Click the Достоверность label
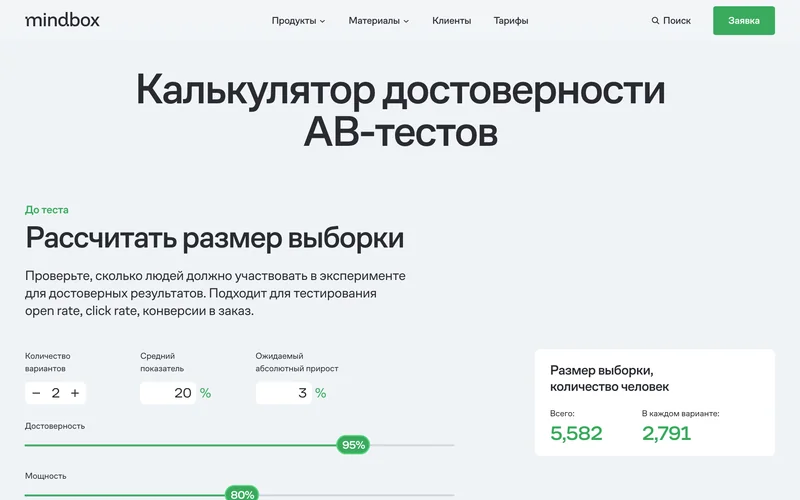Image resolution: width=800 pixels, height=500 pixels. tap(55, 426)
